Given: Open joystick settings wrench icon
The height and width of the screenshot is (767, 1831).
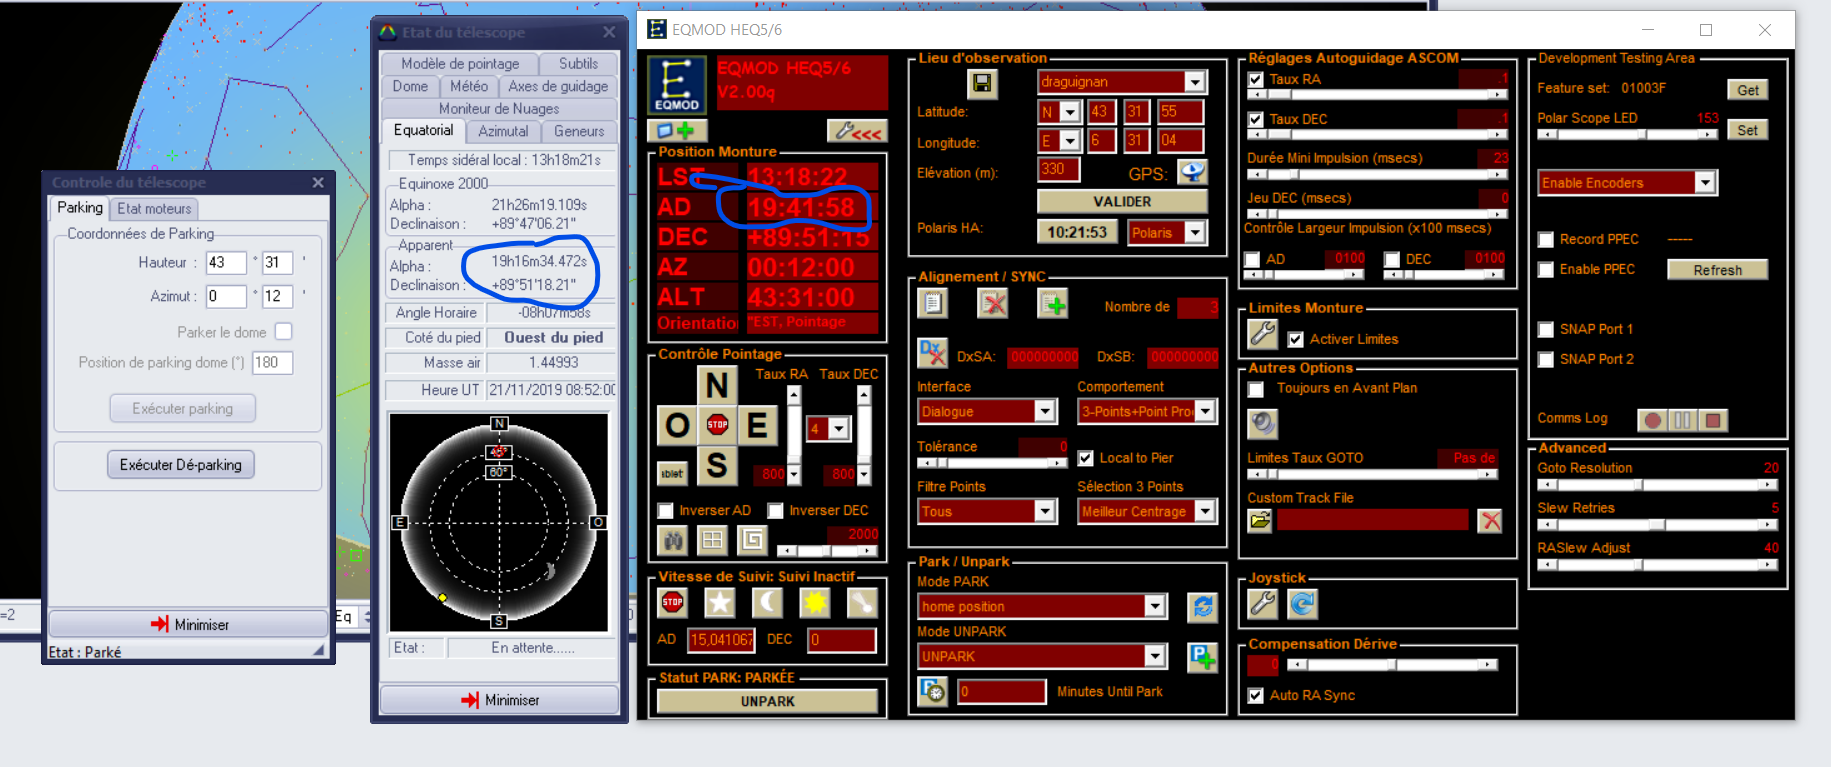Looking at the screenshot, I should coord(1262,603).
